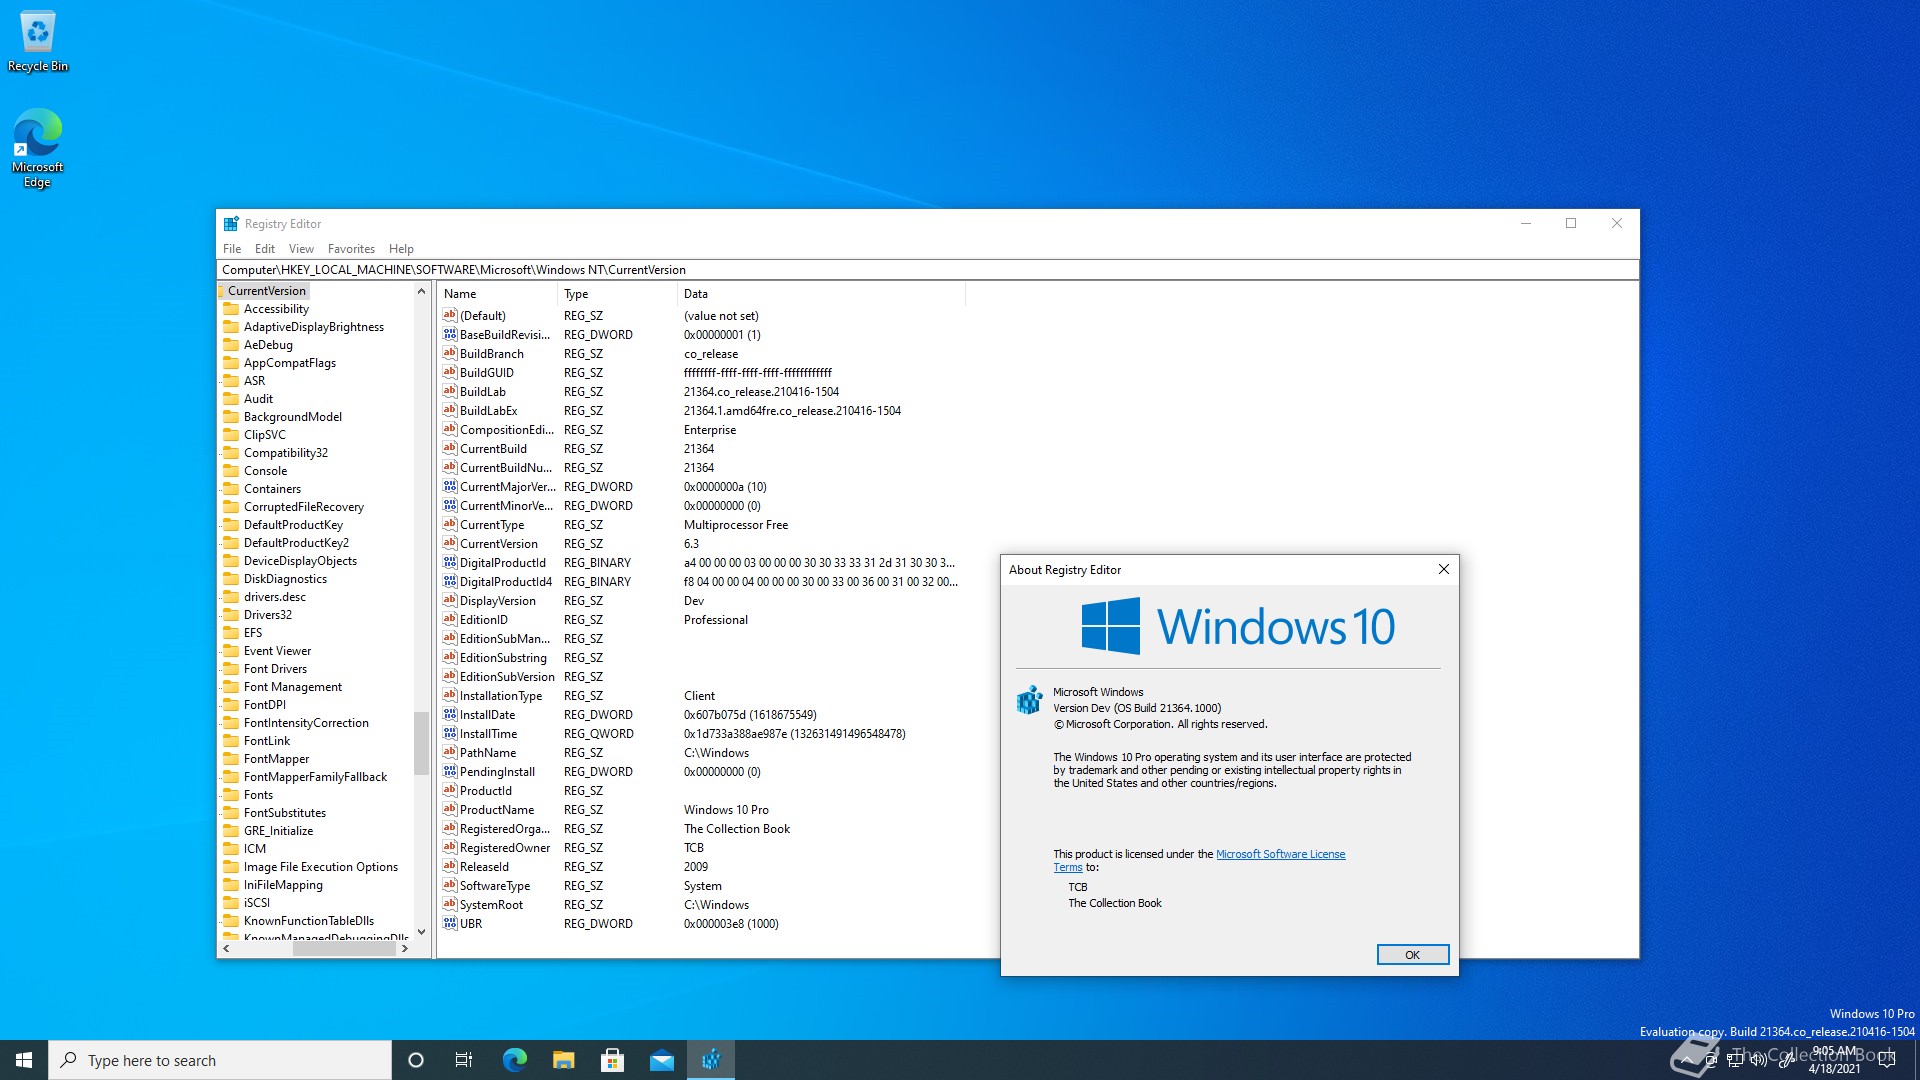Click the tree horizontal scrollbar left arrow
The image size is (1920, 1080).
226,949
